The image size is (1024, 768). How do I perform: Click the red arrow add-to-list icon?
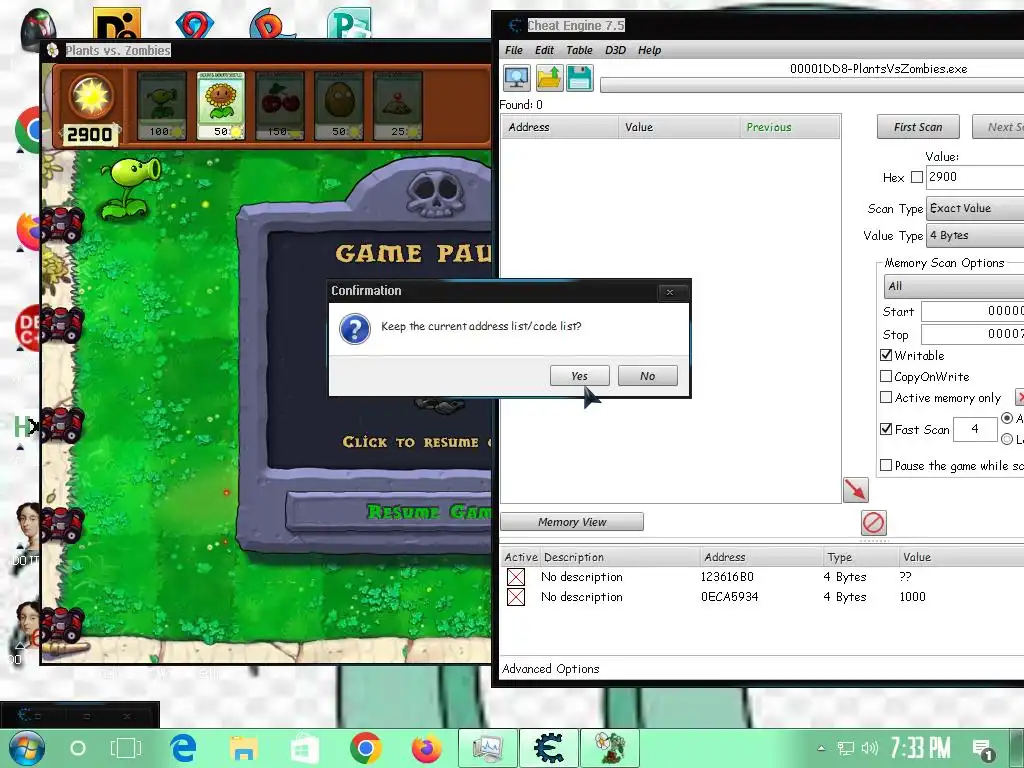point(856,490)
